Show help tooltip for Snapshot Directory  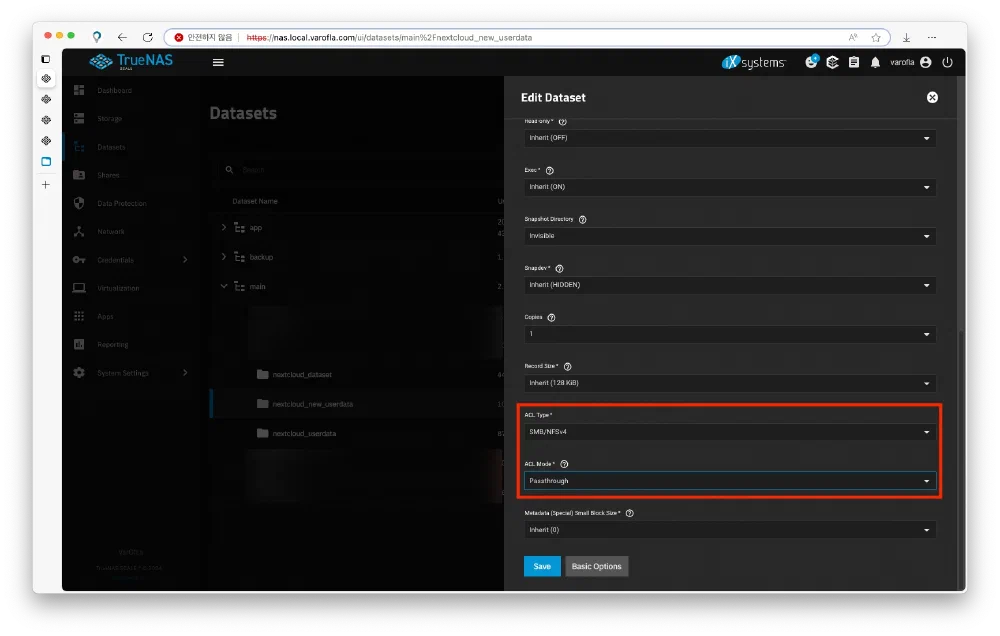pos(582,219)
